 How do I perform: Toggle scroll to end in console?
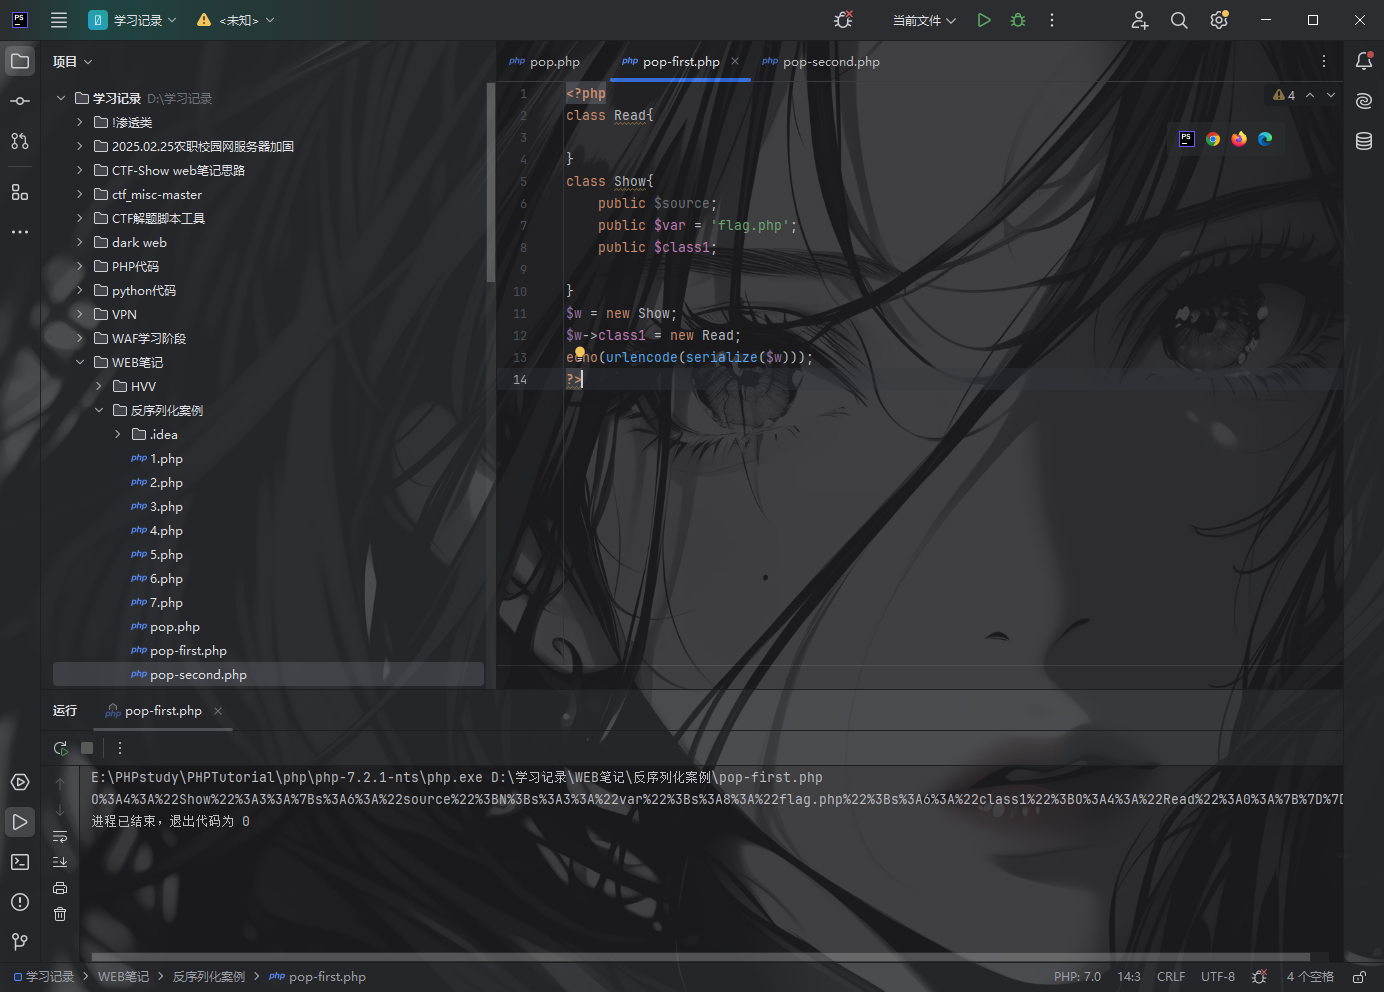(x=60, y=862)
